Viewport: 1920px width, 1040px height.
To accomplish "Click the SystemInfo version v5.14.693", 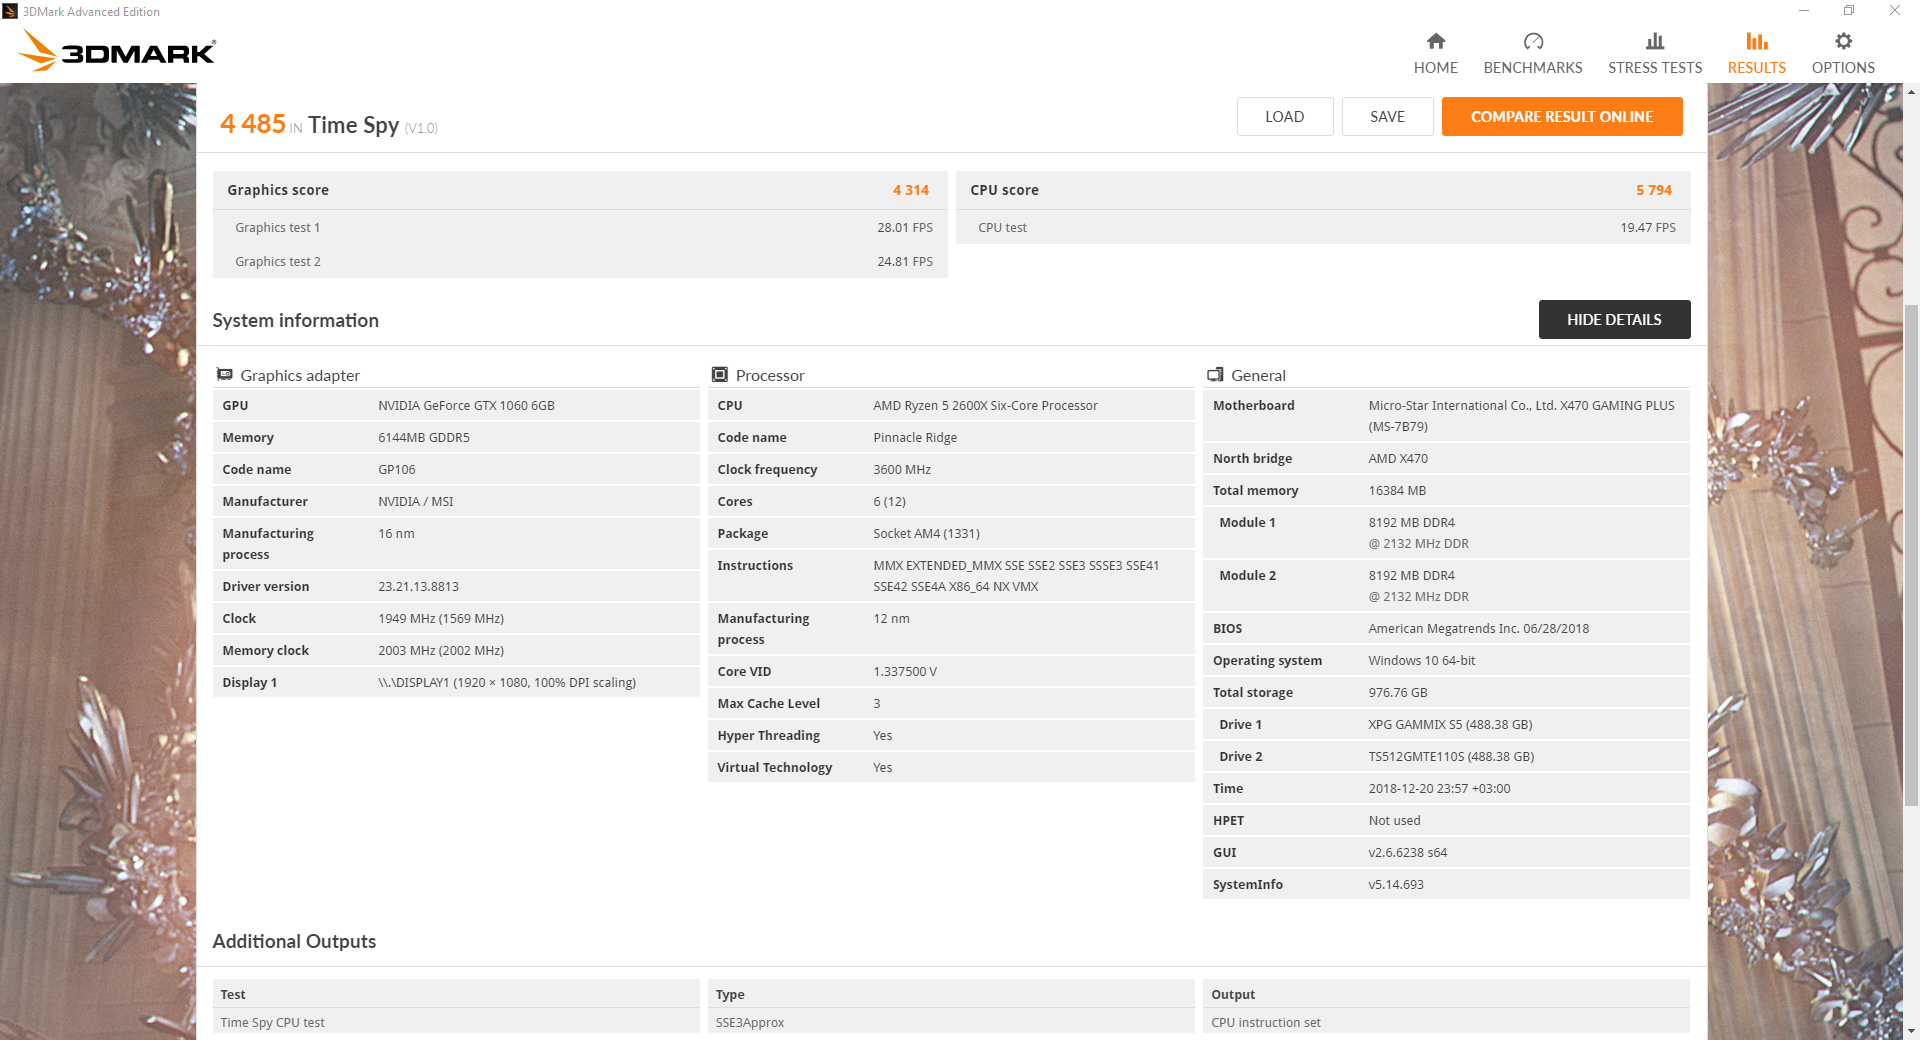I will (x=1396, y=885).
